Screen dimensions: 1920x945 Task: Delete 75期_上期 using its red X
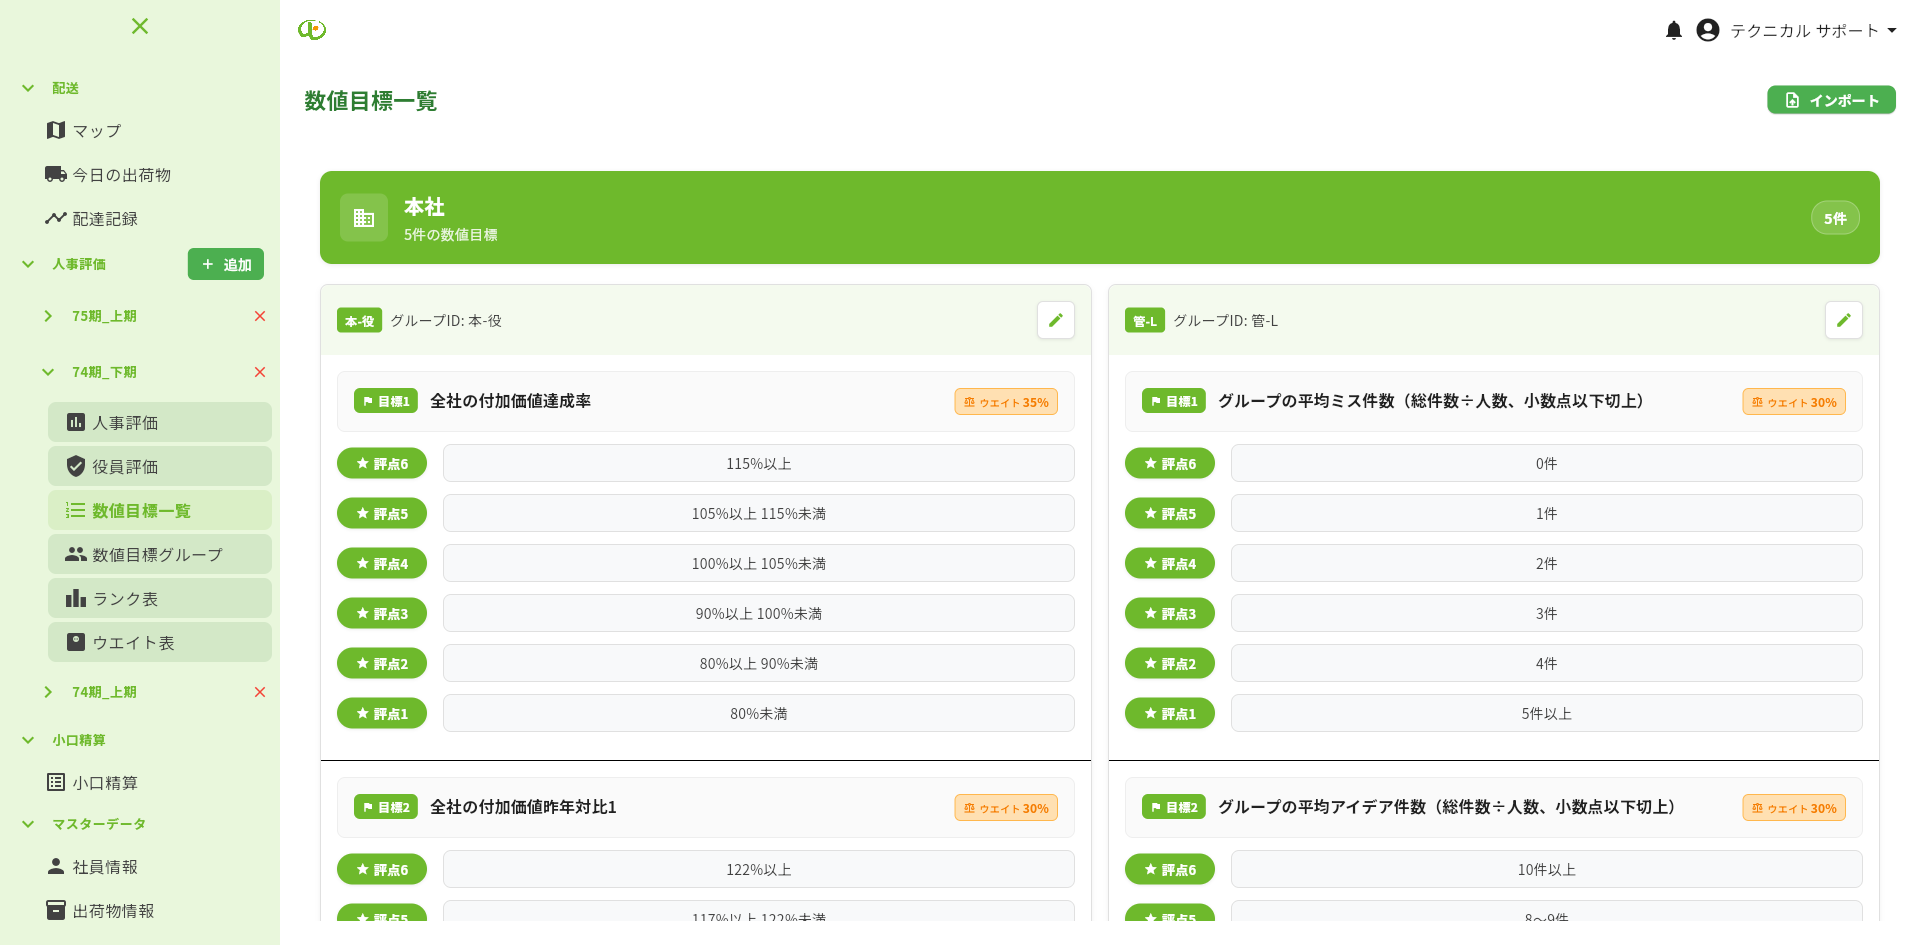click(260, 316)
